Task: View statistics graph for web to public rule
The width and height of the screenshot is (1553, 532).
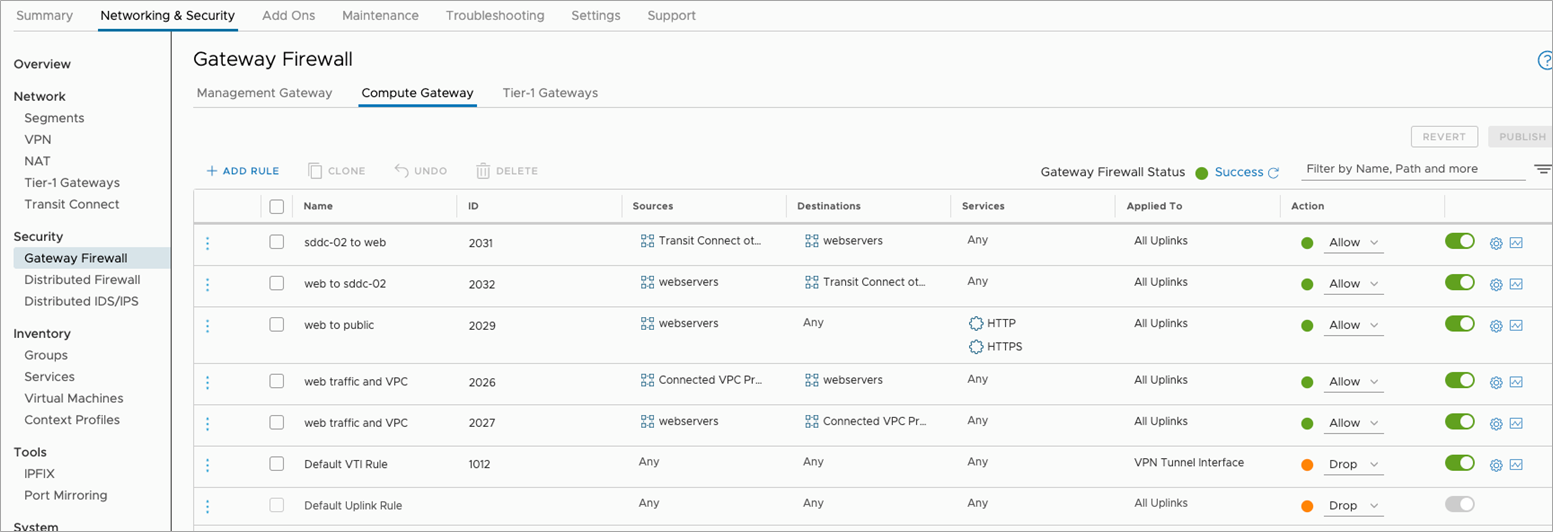Action: tap(1516, 325)
